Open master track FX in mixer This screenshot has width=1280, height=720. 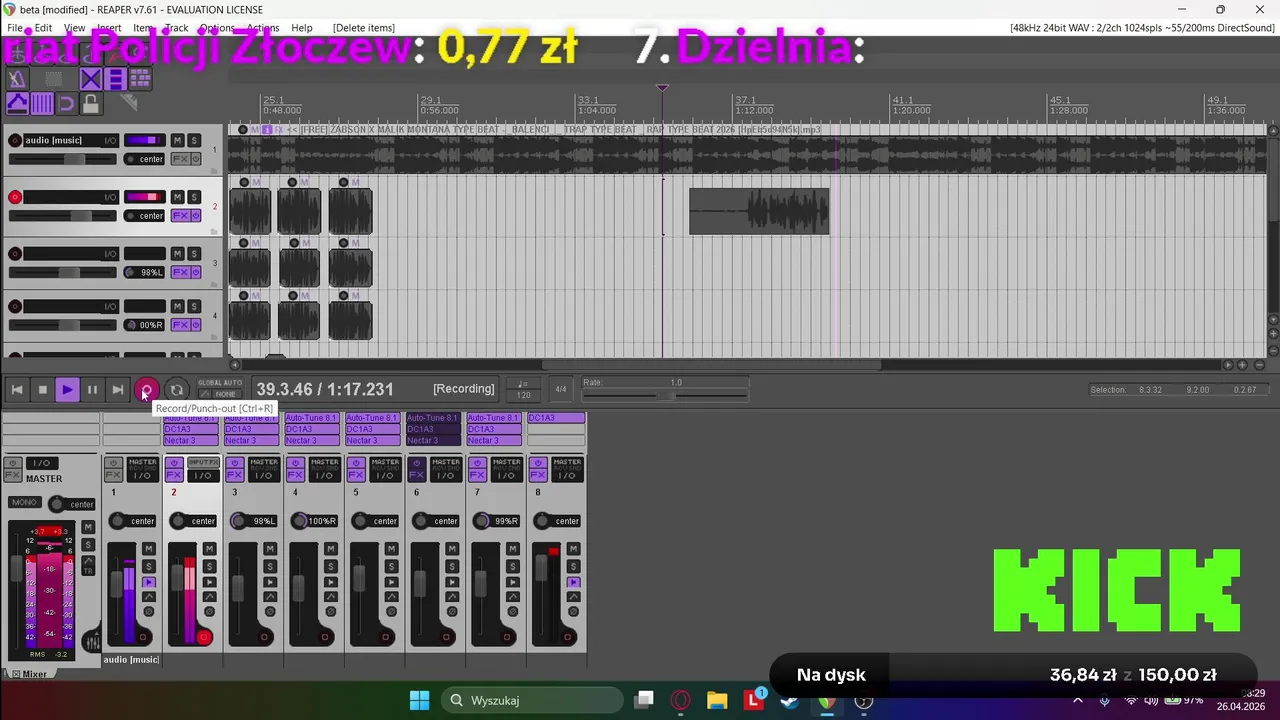(13, 475)
